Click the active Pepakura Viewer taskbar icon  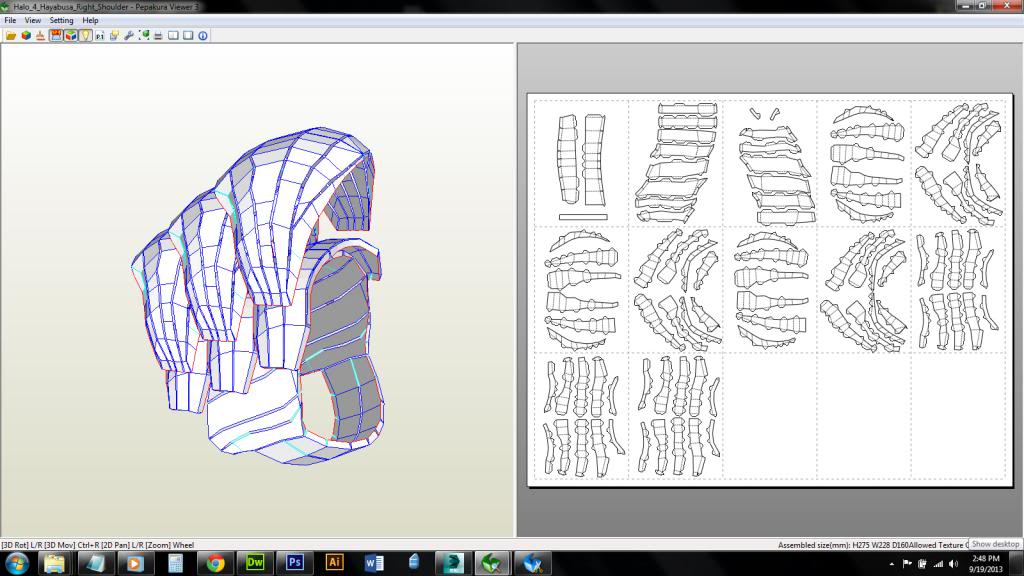click(493, 563)
